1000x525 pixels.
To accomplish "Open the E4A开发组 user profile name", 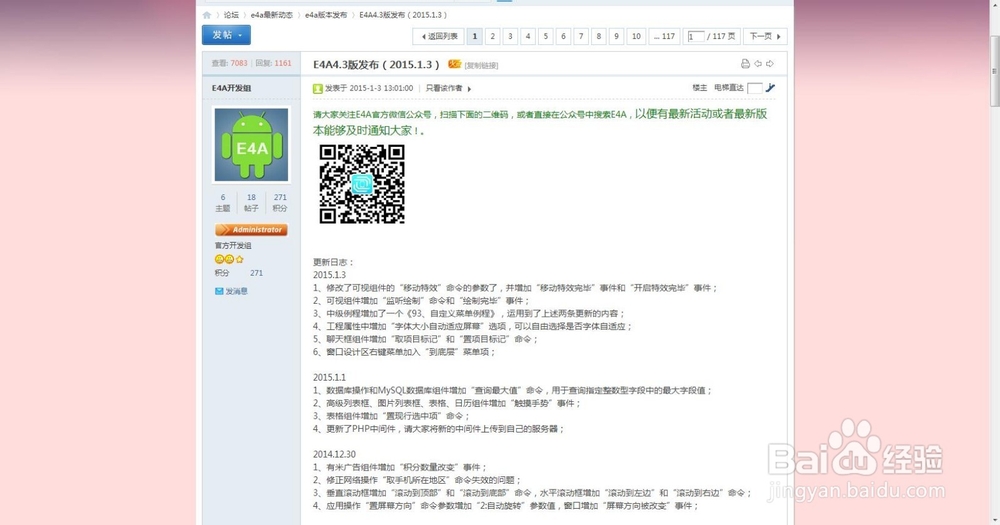I will [232, 88].
